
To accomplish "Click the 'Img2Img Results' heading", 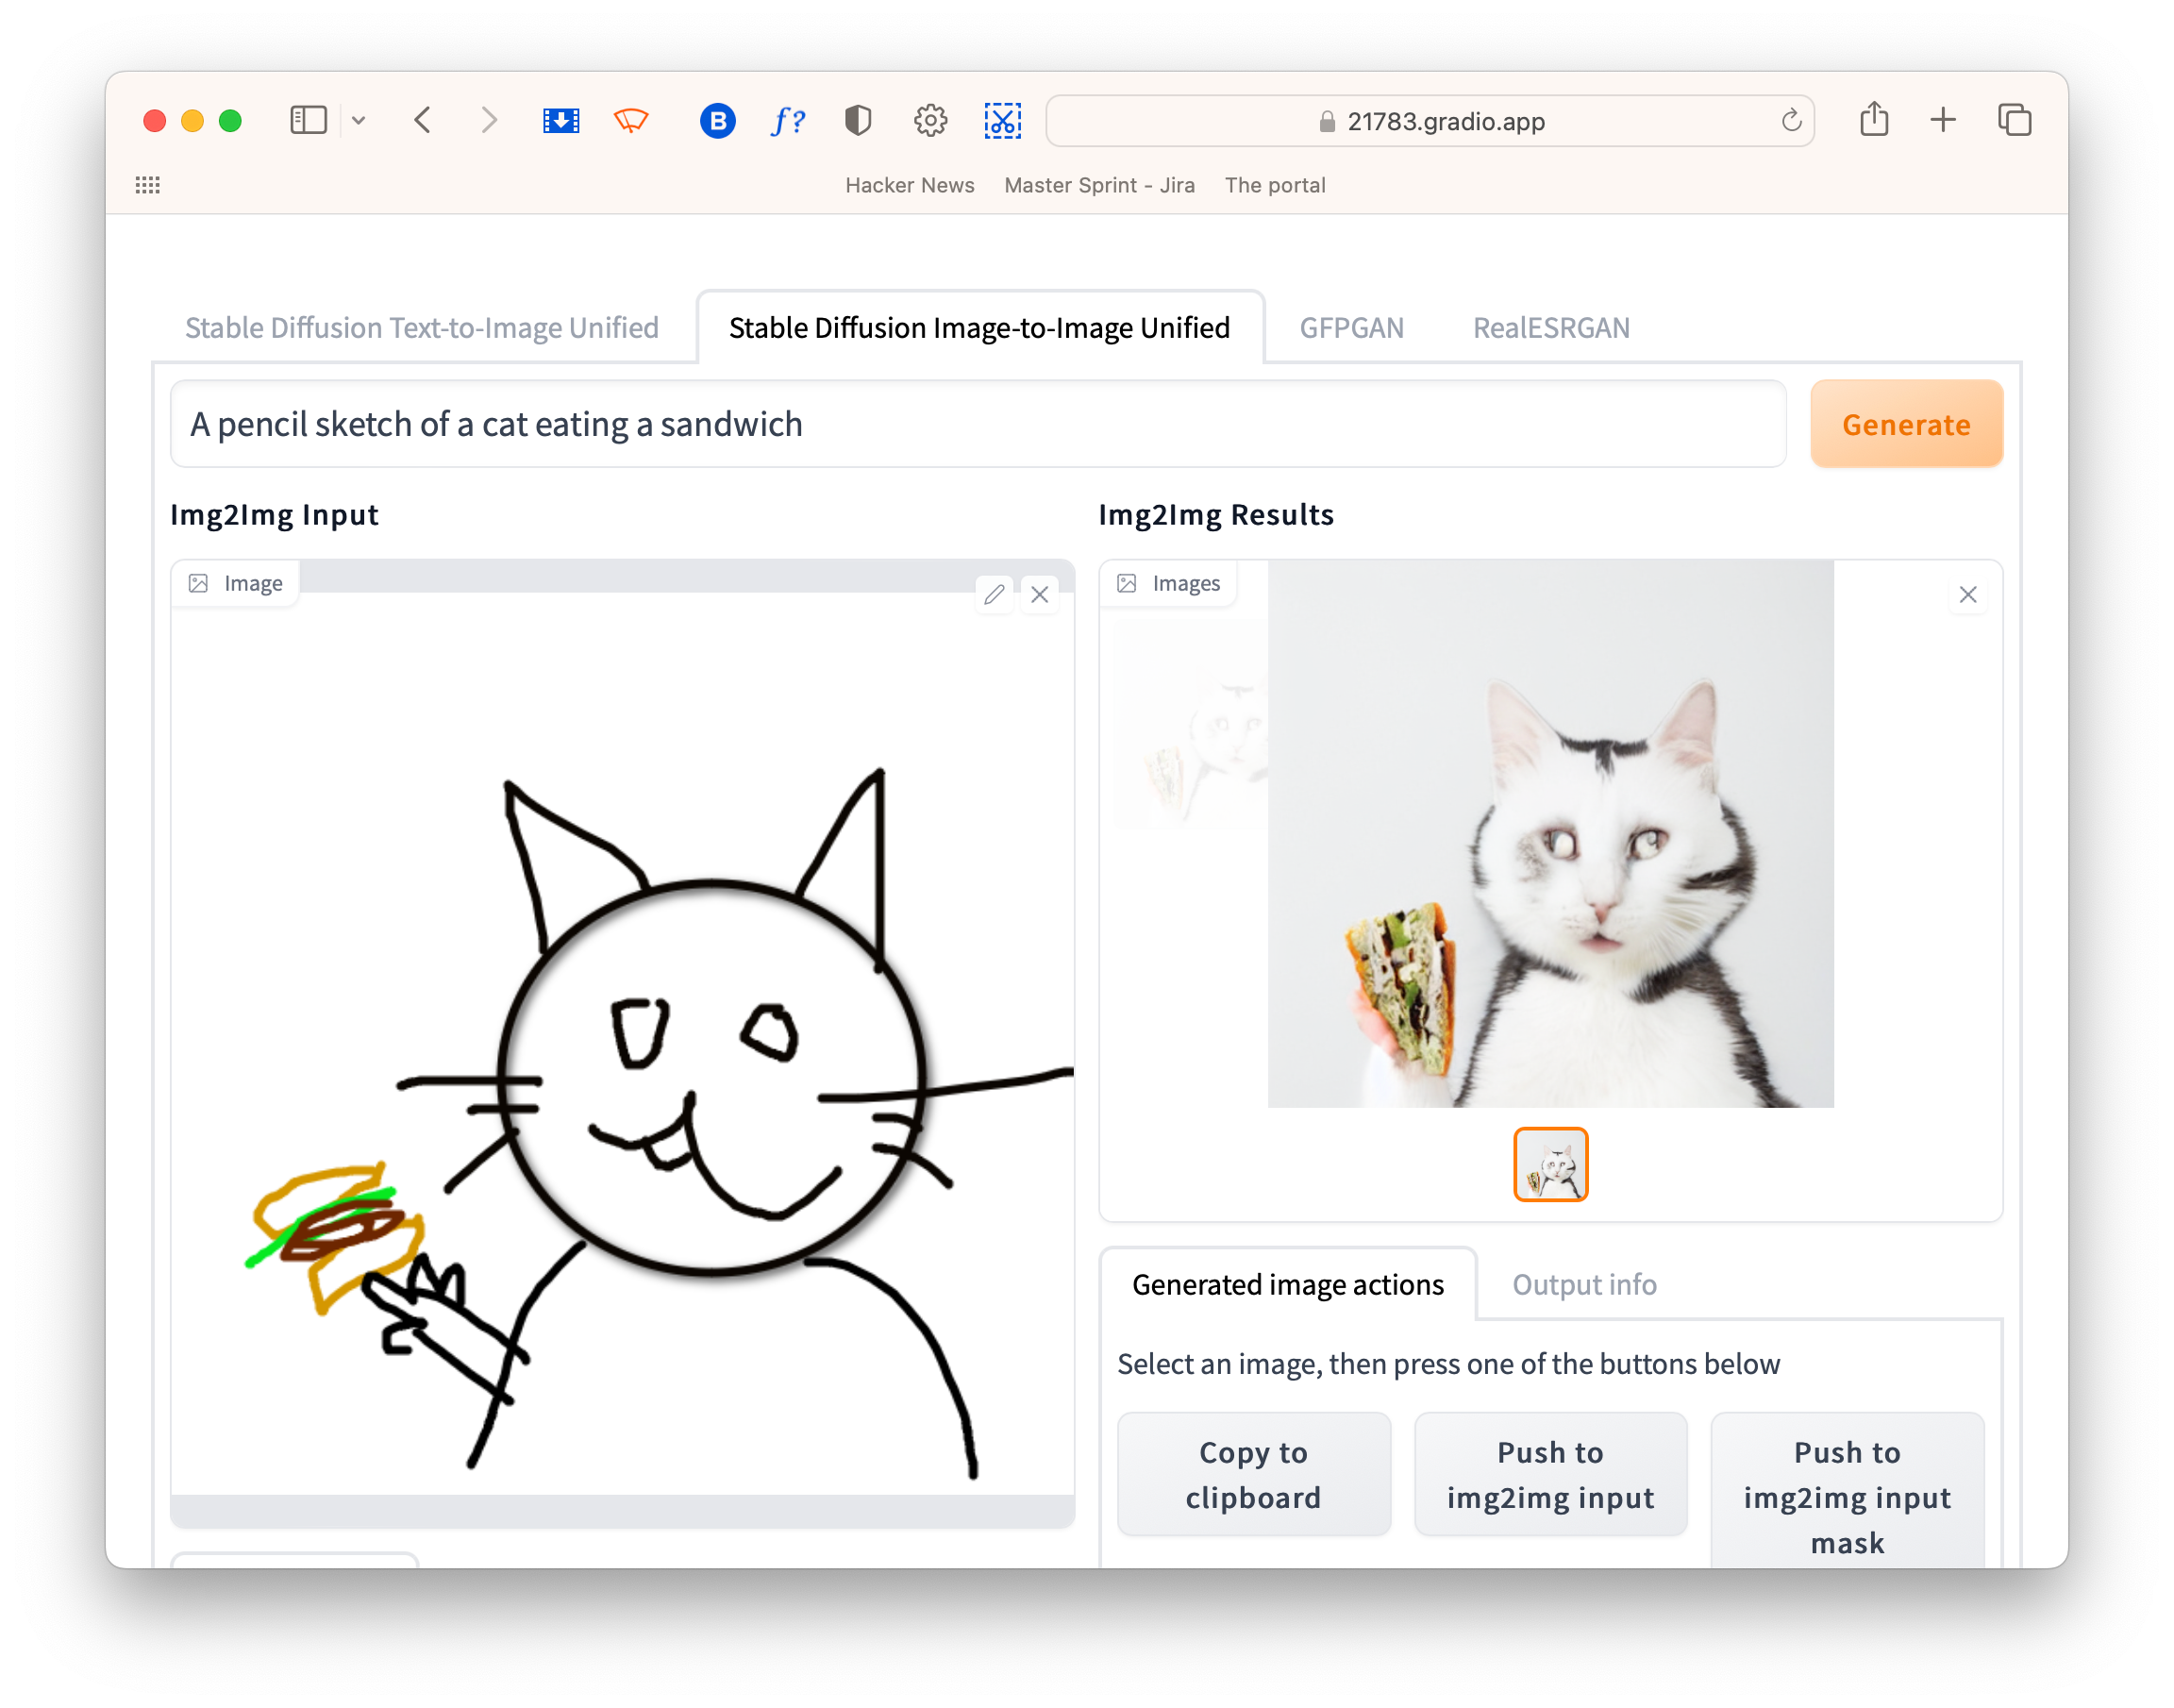I will pos(1216,515).
